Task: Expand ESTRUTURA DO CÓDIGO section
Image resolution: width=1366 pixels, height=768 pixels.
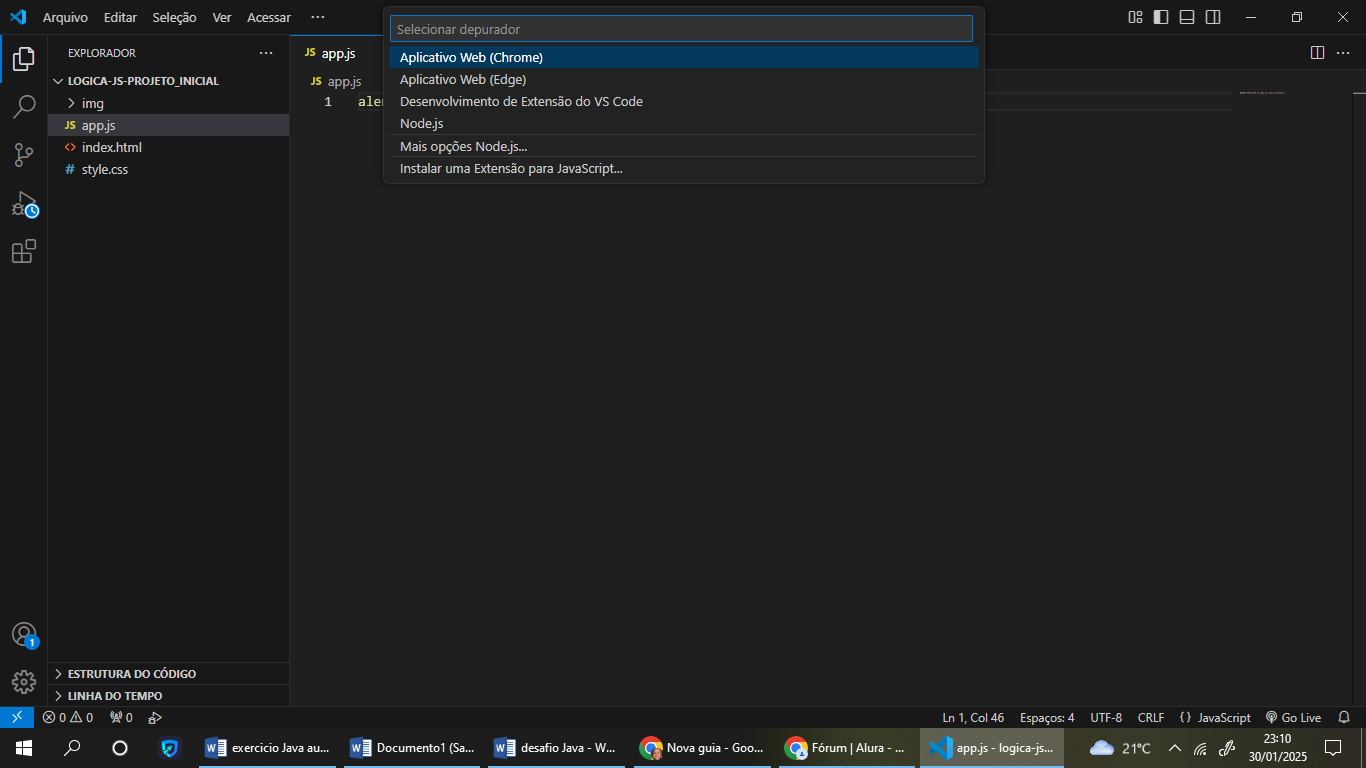Action: 168,673
